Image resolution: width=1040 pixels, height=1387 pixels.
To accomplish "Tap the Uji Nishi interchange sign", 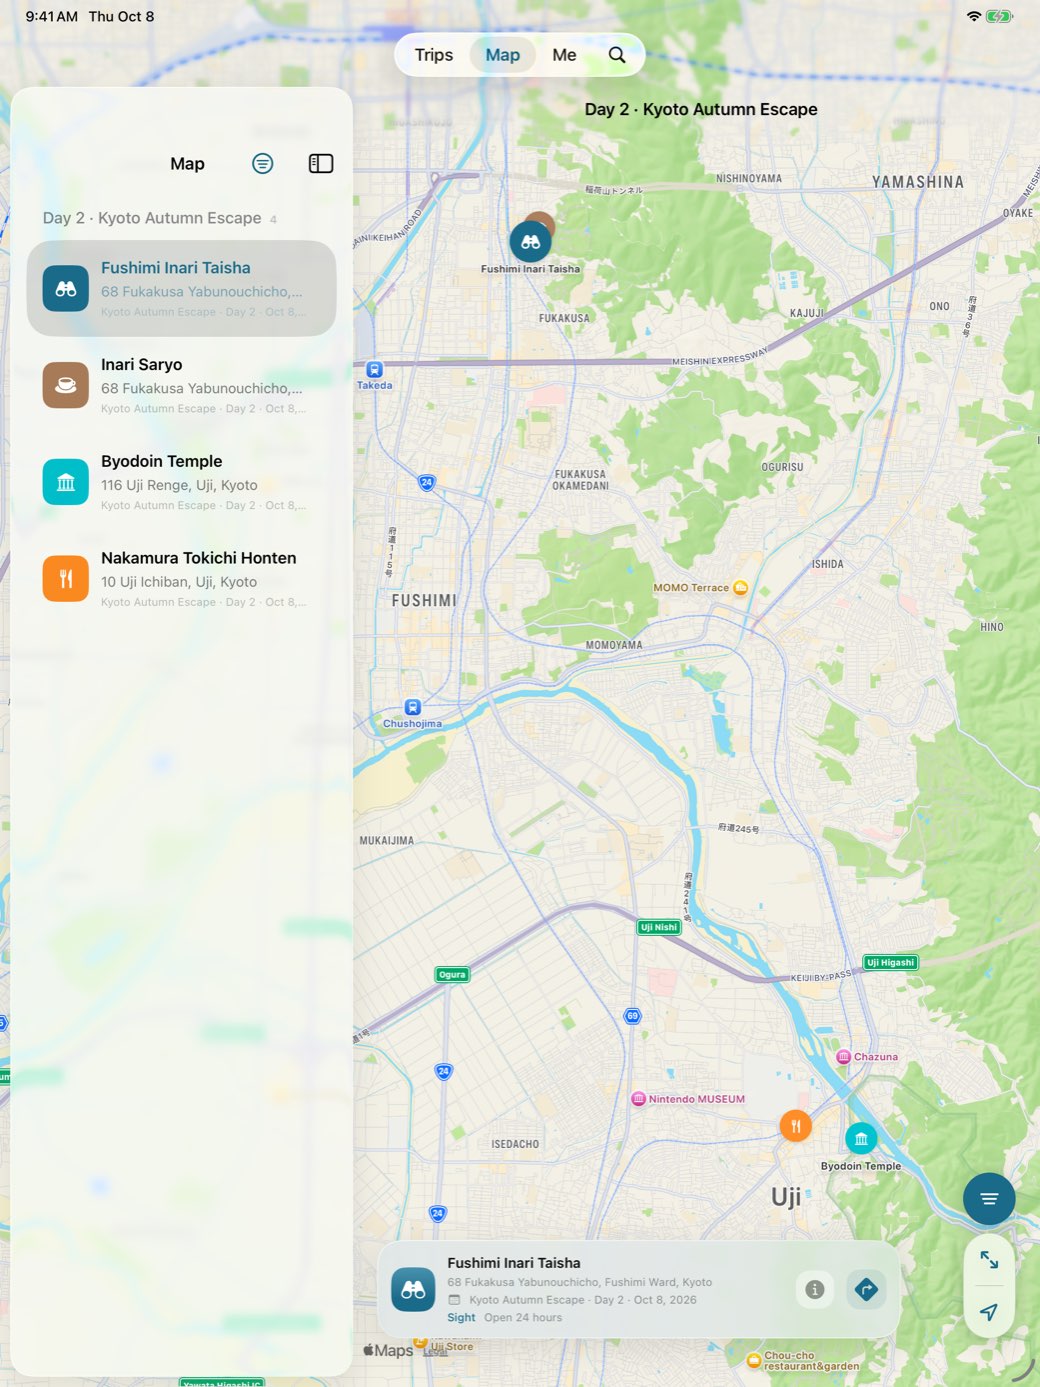I will [x=659, y=927].
